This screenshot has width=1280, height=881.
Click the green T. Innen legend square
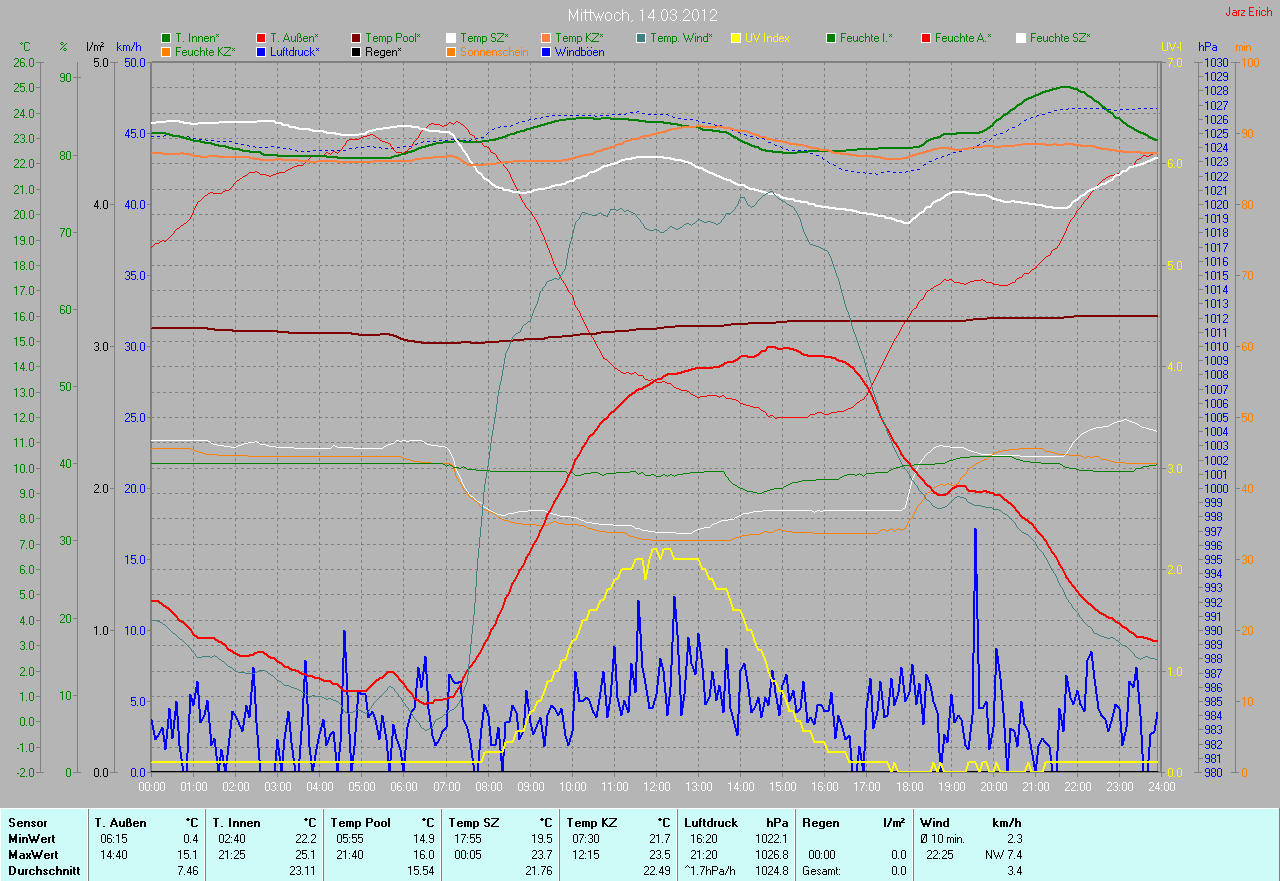[166, 38]
